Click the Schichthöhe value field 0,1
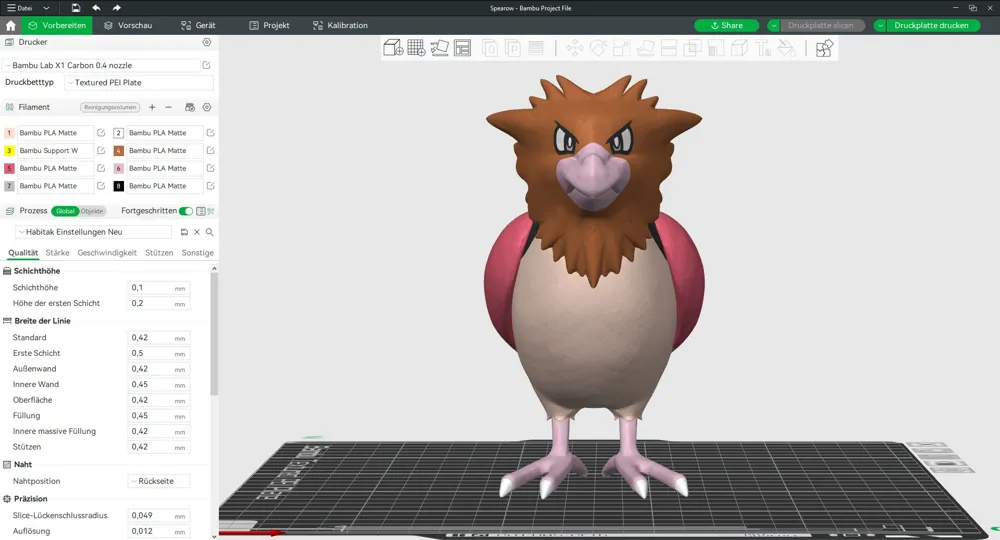 click(158, 288)
